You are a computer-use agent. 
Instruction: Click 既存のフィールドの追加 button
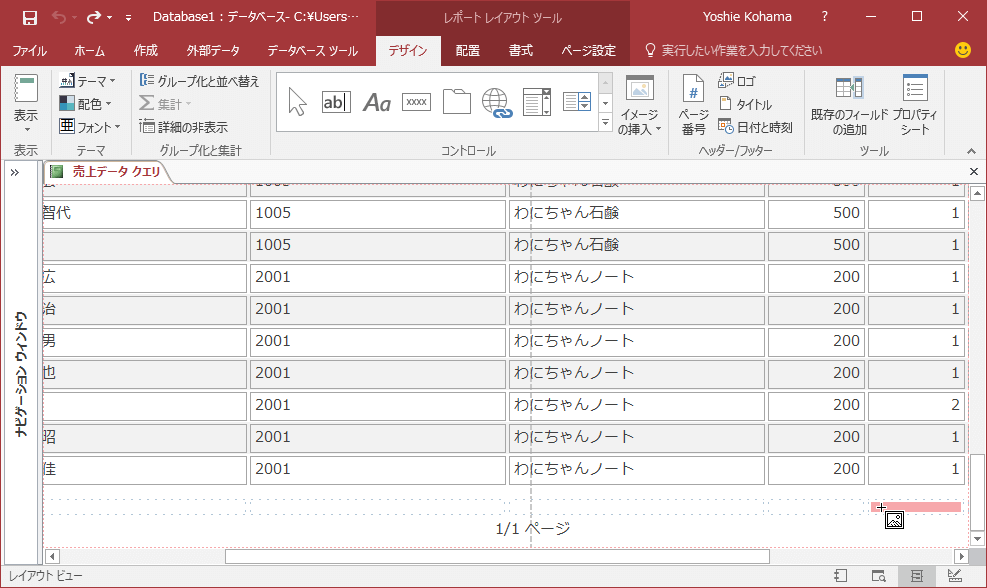pyautogui.click(x=849, y=105)
